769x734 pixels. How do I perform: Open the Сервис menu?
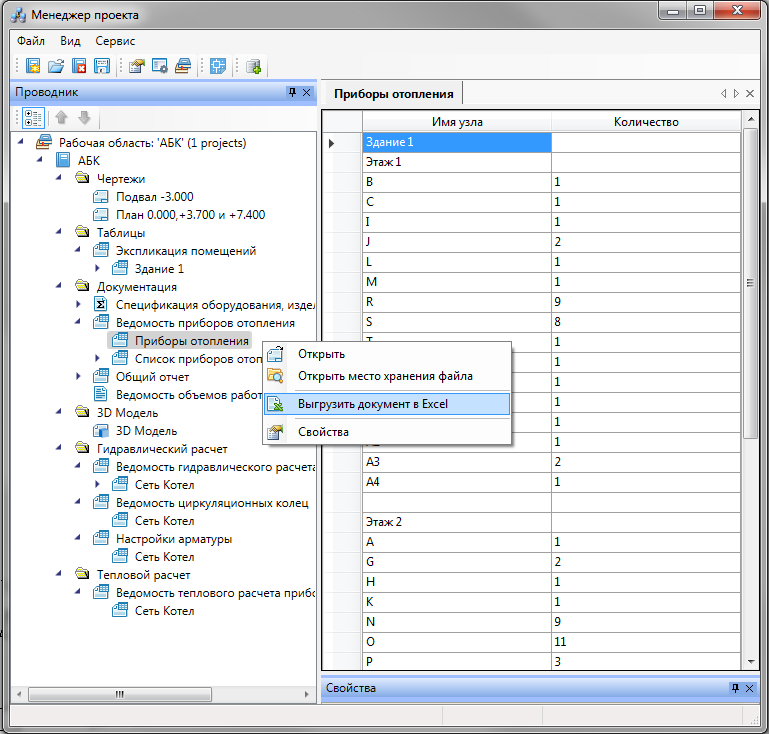click(x=115, y=41)
